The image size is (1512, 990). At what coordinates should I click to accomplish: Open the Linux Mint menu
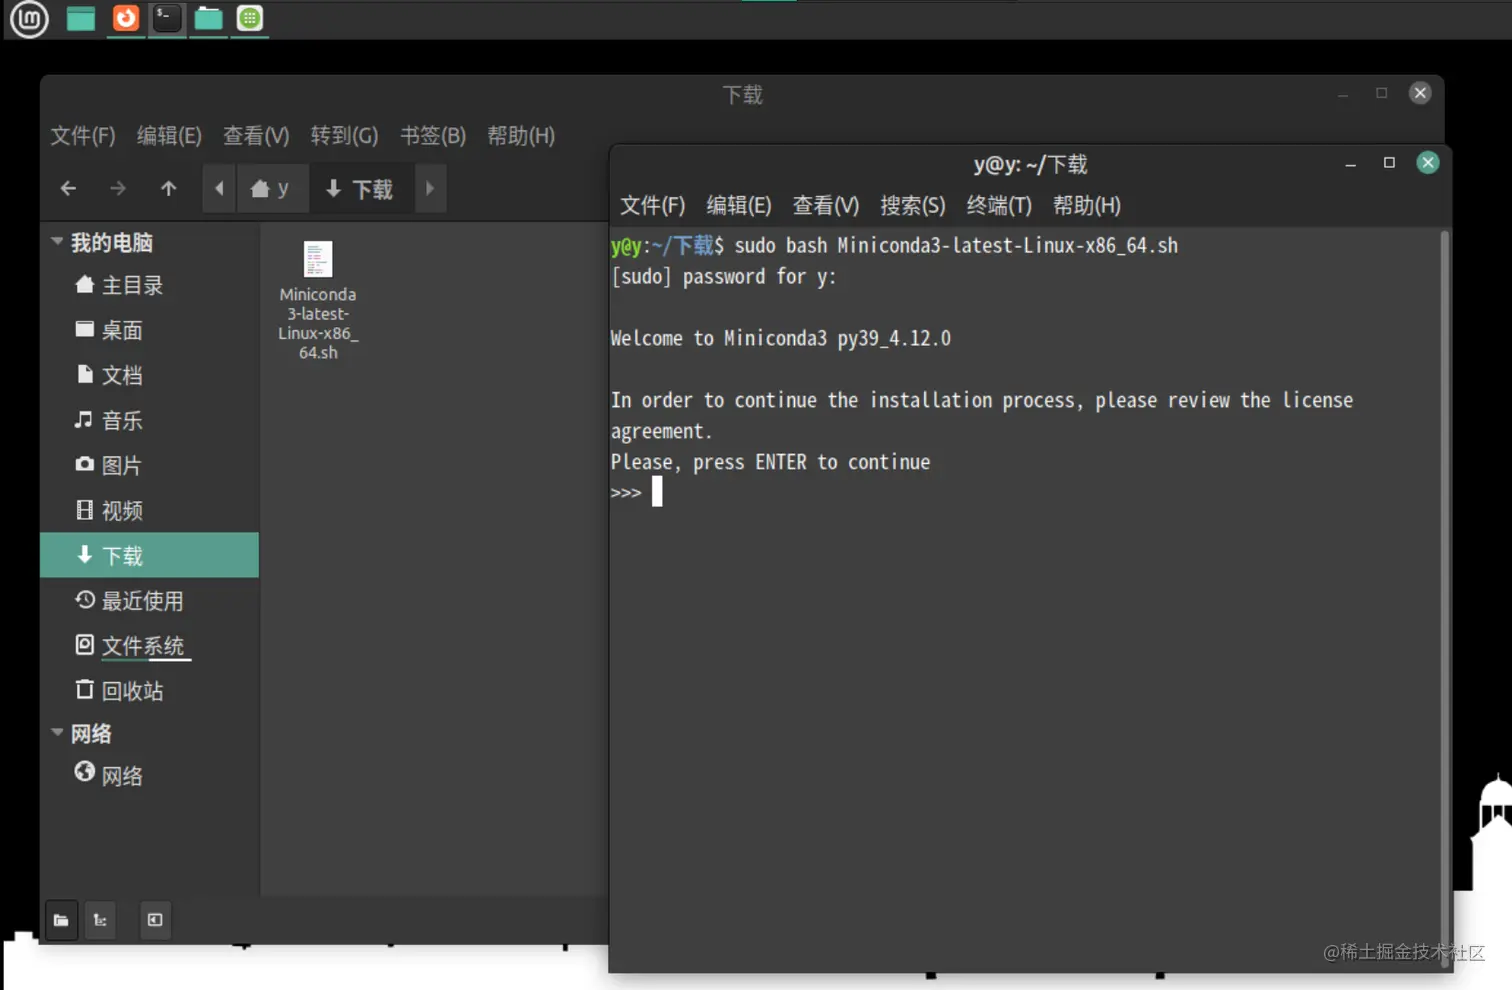(28, 19)
